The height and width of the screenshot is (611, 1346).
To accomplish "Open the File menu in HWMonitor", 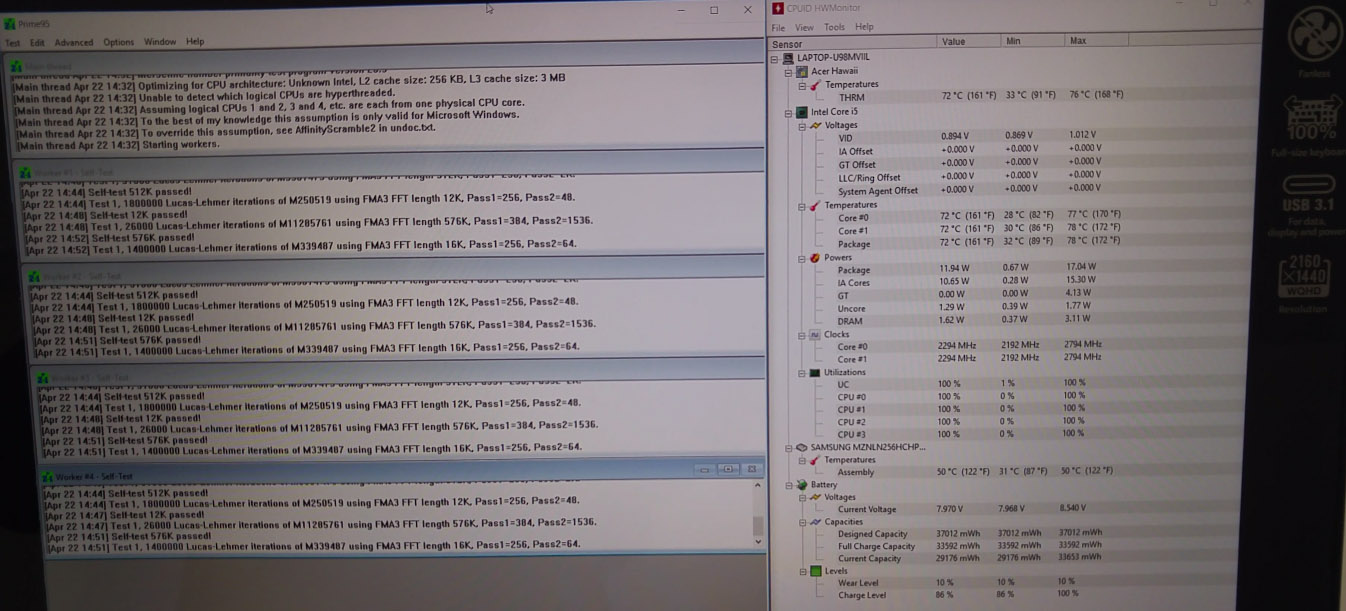I will [778, 28].
